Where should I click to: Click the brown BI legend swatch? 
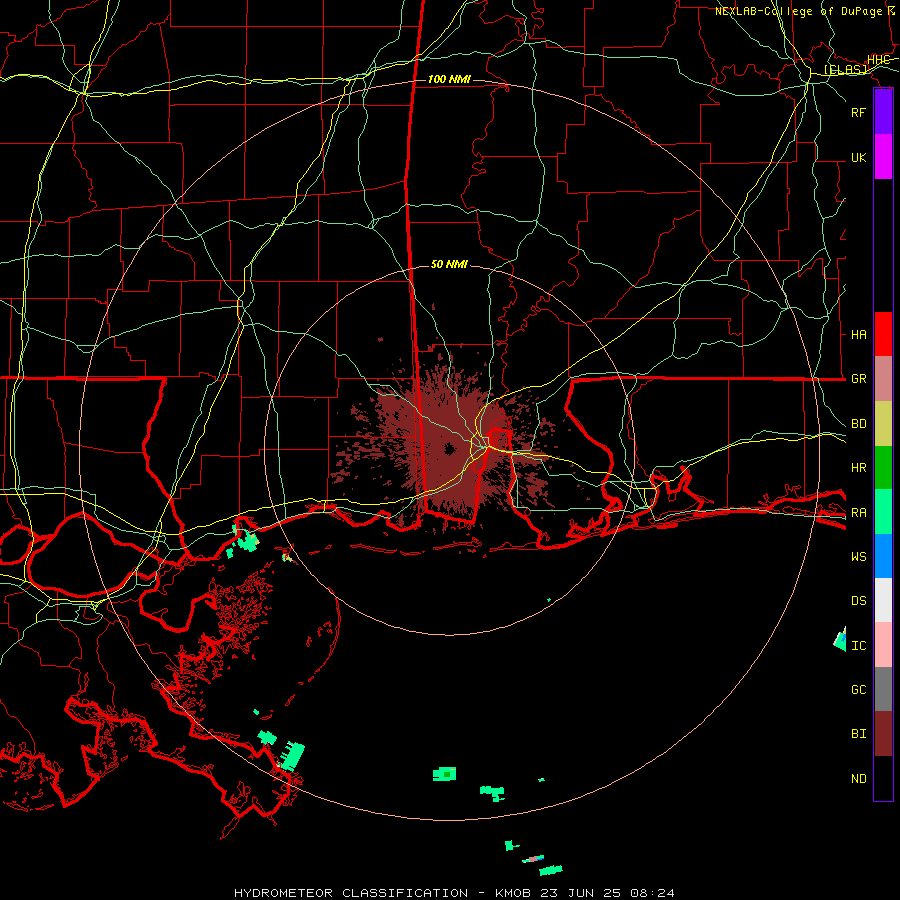(x=883, y=734)
